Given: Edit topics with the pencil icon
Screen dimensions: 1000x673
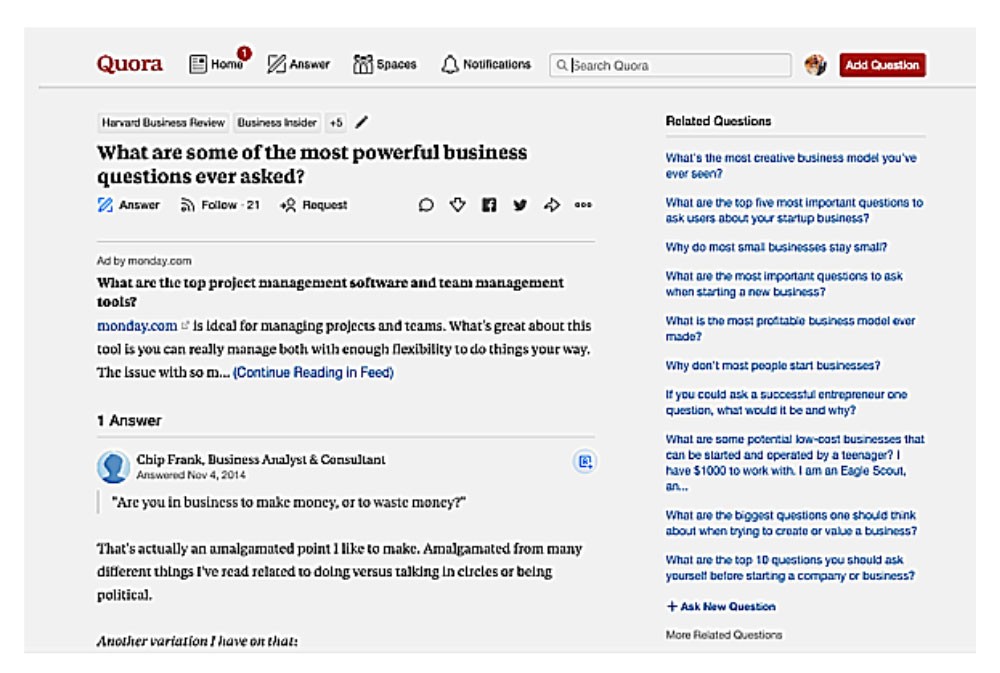Looking at the screenshot, I should pyautogui.click(x=362, y=122).
